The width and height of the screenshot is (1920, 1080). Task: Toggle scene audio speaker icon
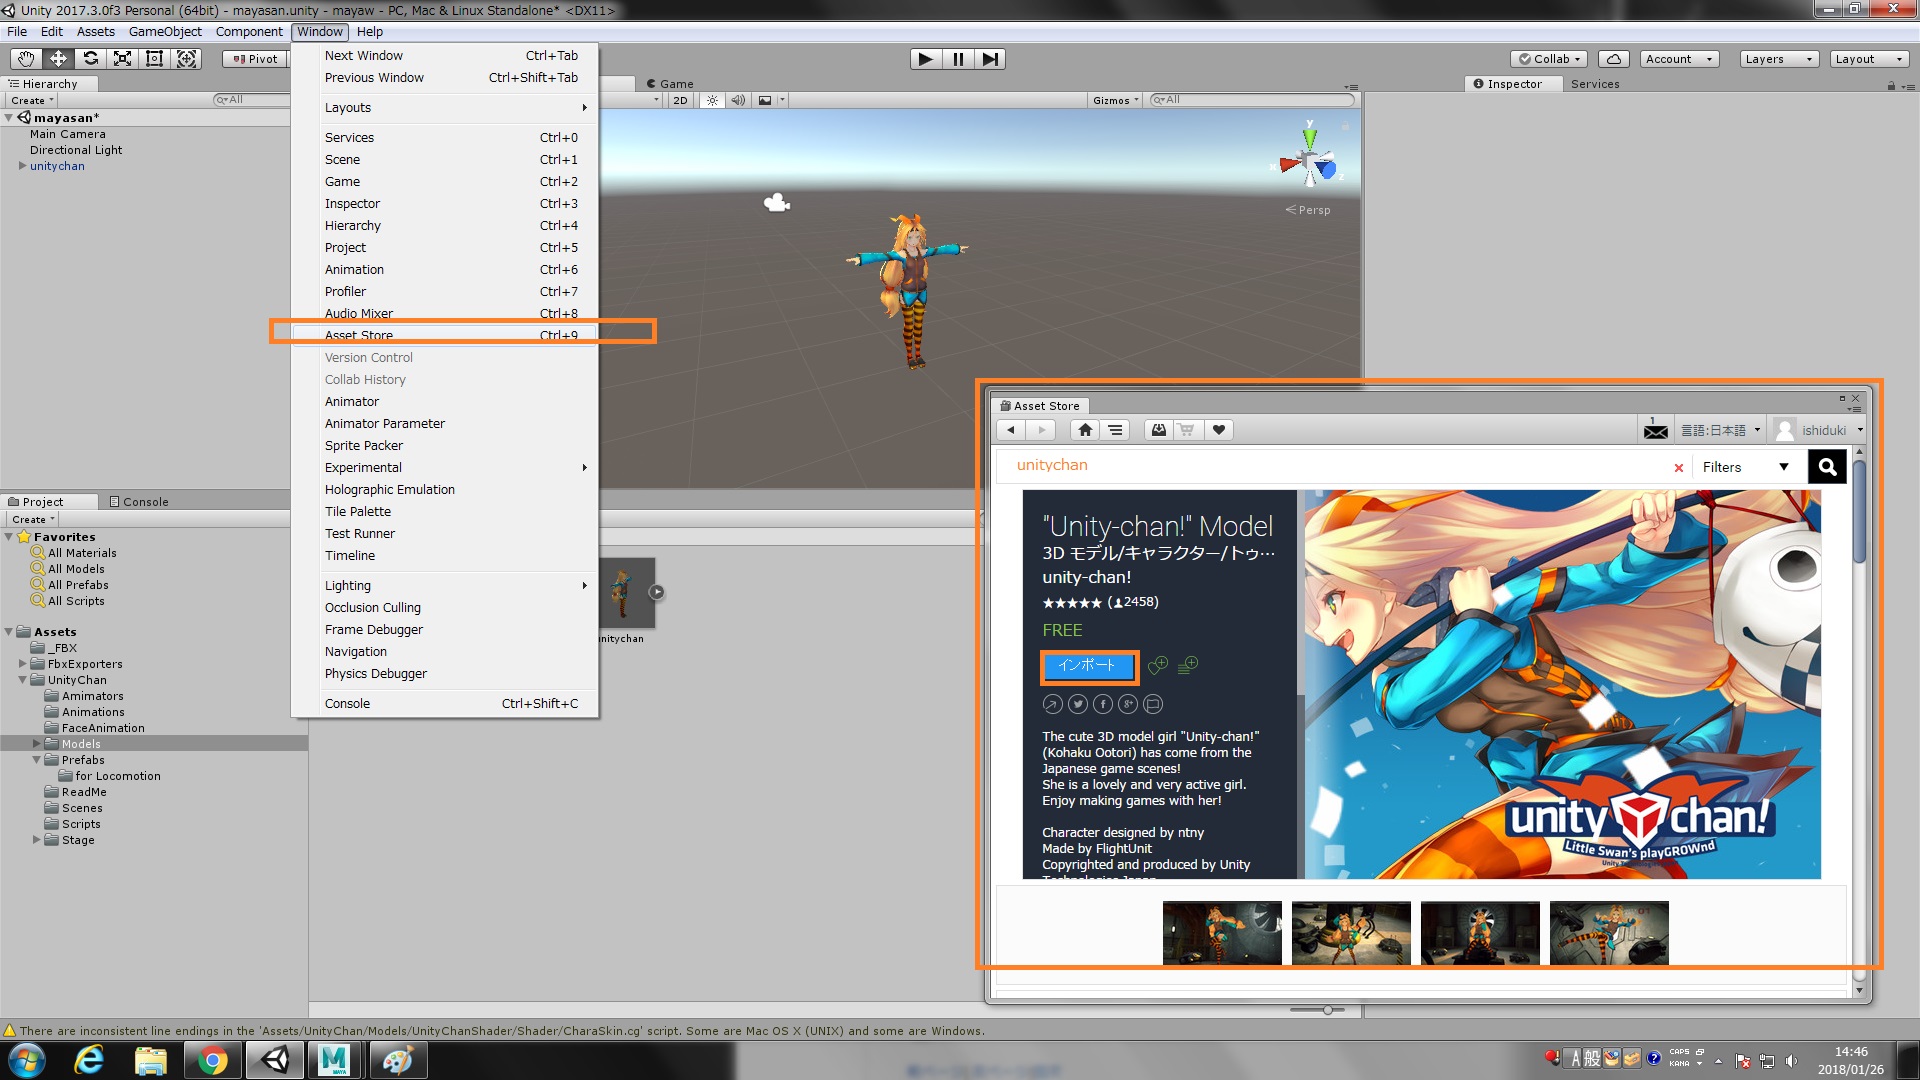[738, 100]
